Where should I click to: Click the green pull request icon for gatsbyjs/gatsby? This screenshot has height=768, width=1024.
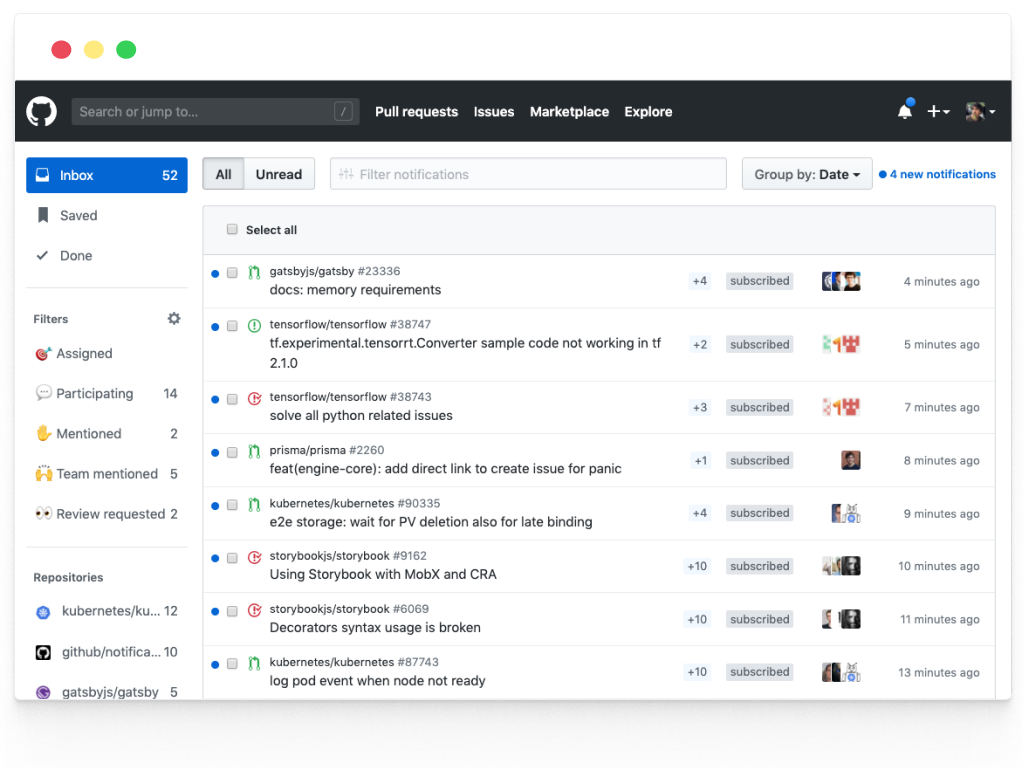point(255,270)
